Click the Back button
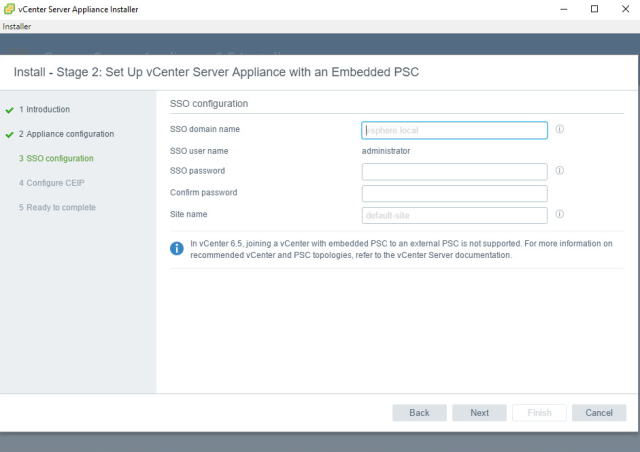 point(420,413)
